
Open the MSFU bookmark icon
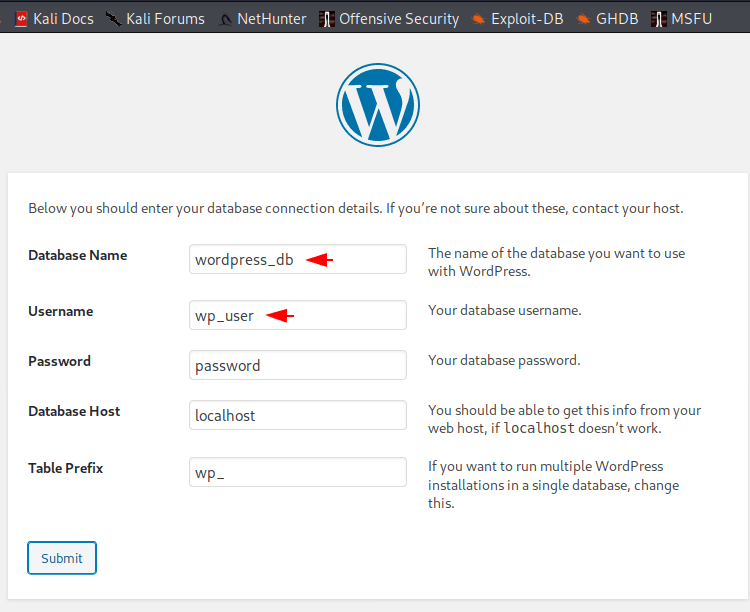click(x=659, y=19)
